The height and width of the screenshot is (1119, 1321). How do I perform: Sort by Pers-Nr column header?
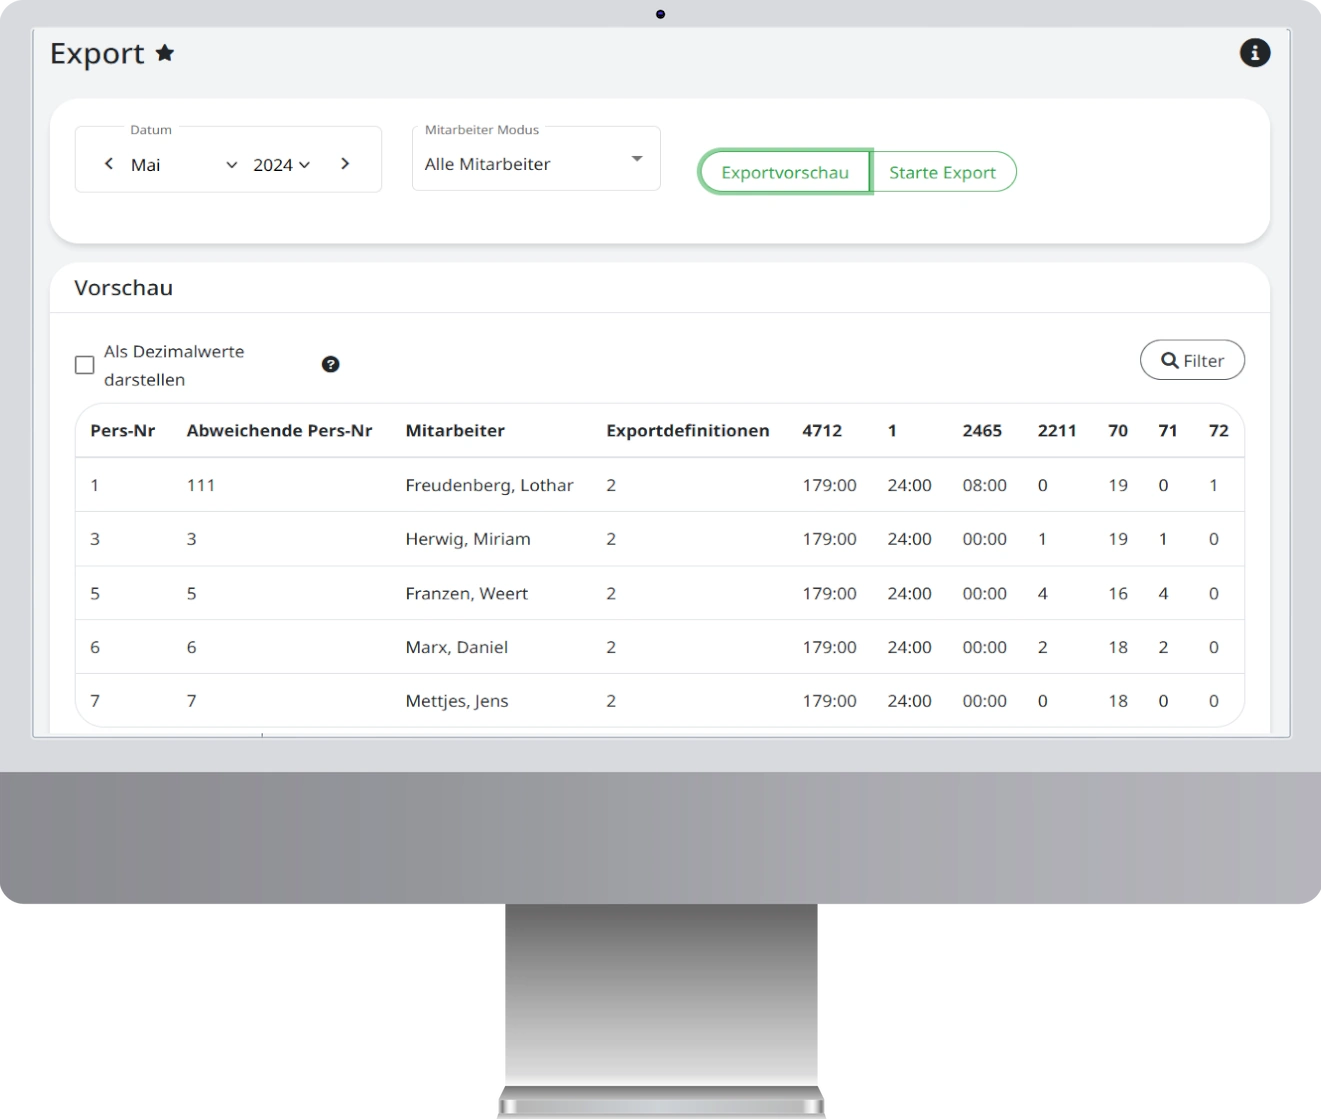(122, 431)
